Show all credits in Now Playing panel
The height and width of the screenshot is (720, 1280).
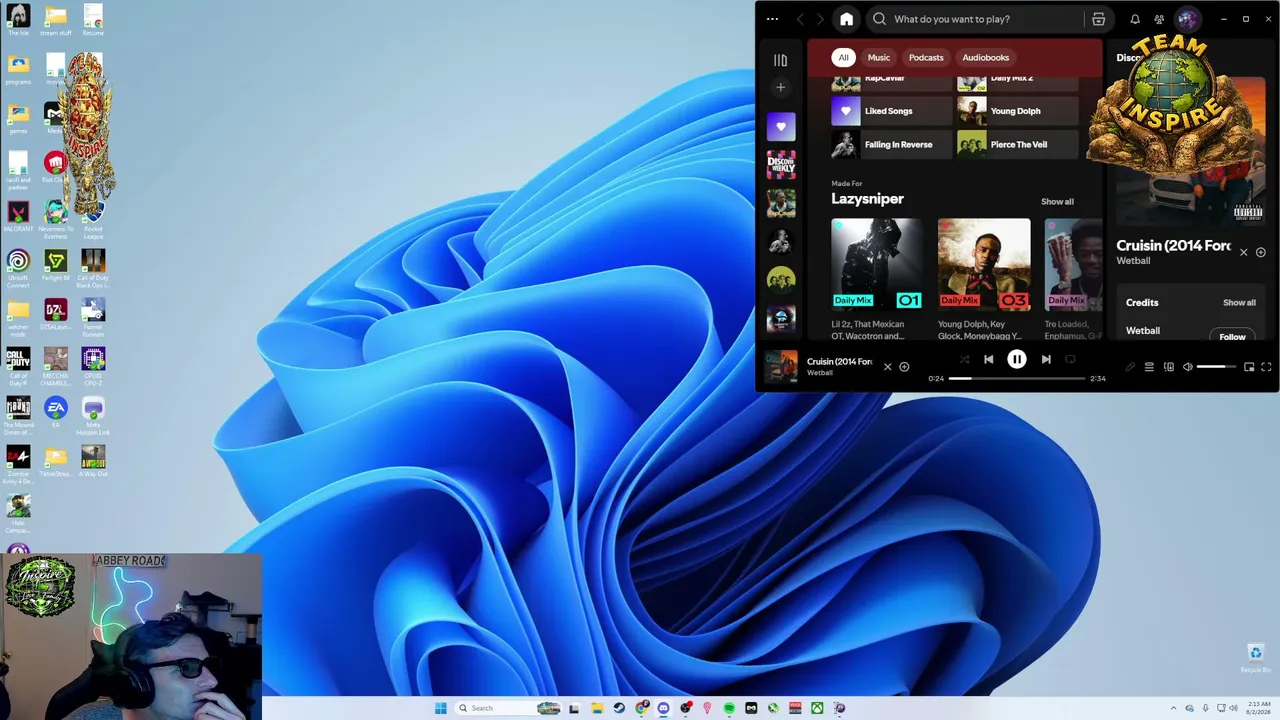pos(1239,303)
